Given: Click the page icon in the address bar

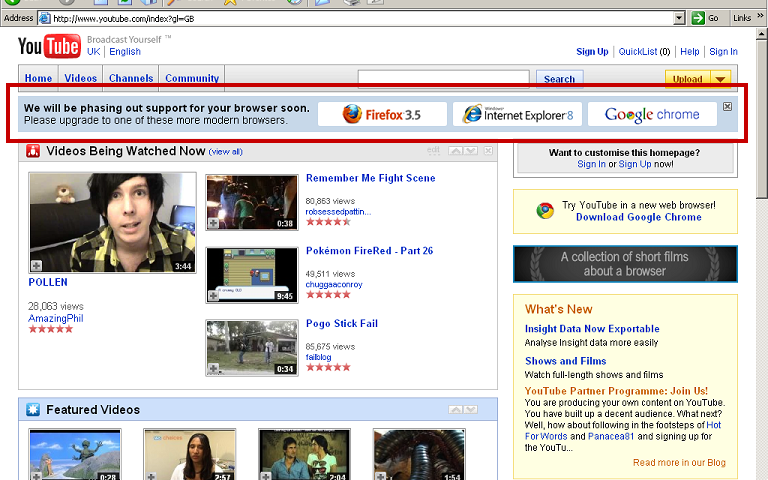Looking at the screenshot, I should point(44,19).
